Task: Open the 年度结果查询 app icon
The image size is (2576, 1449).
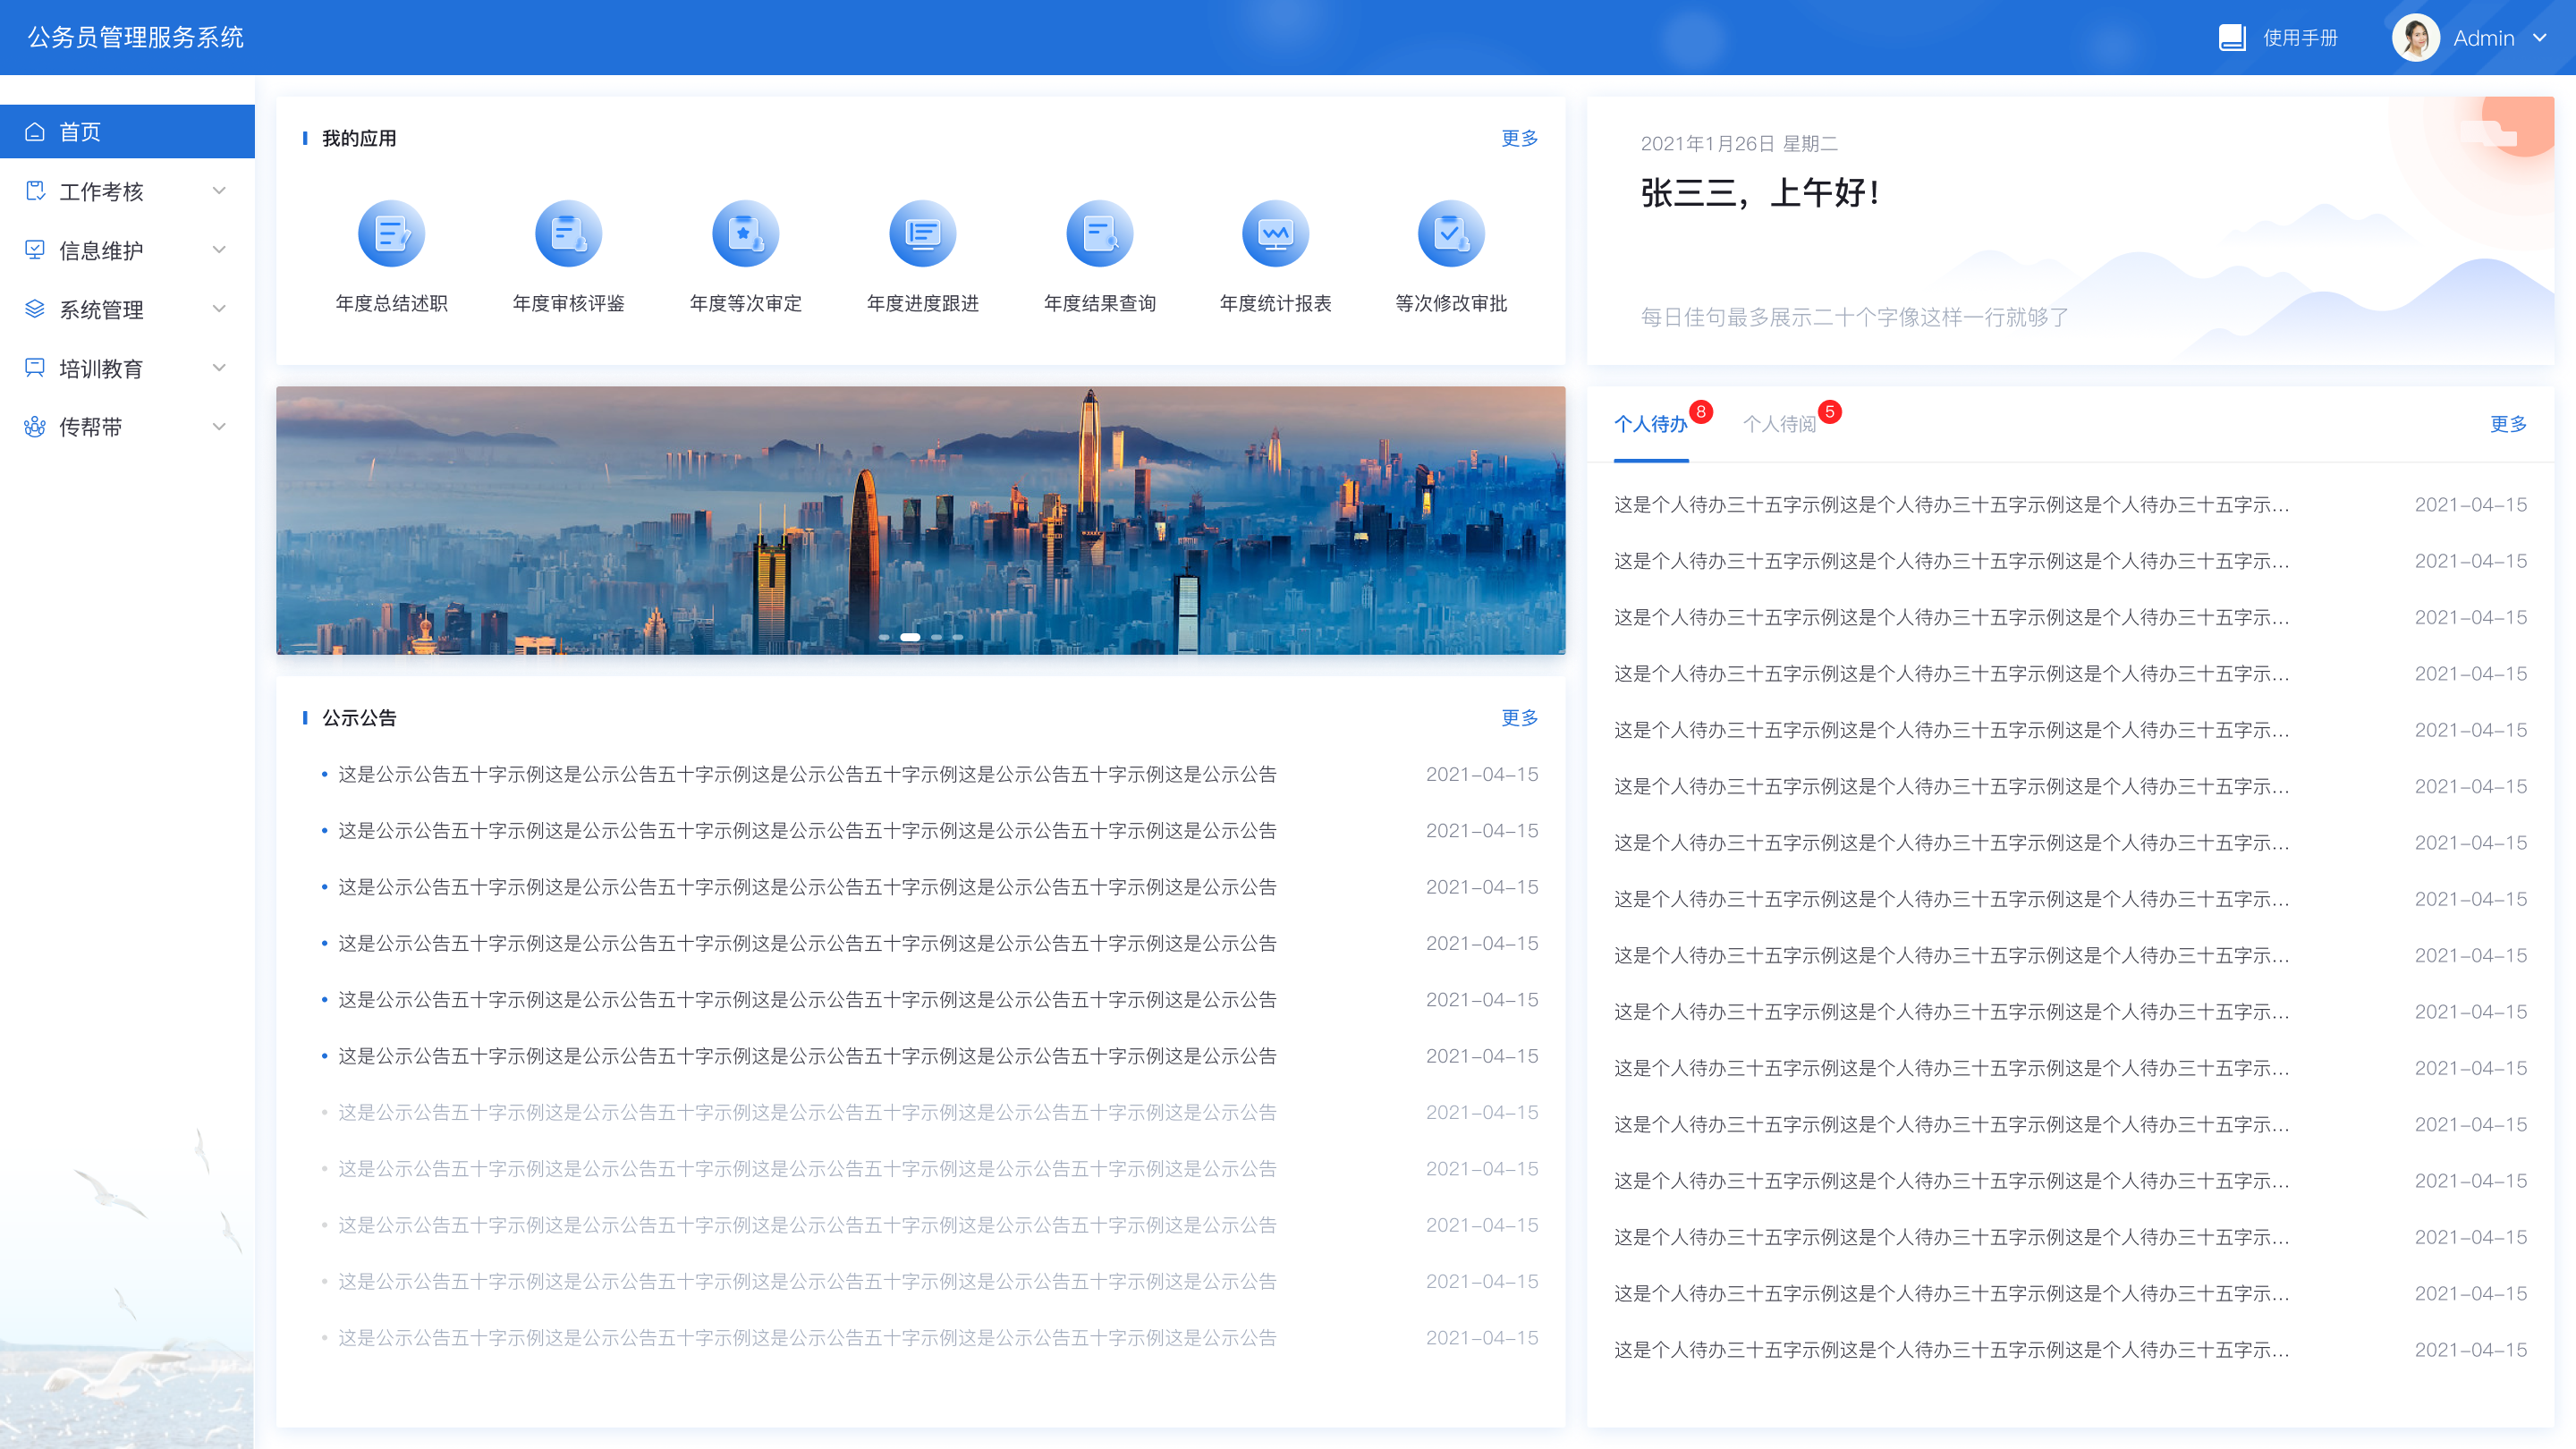Action: click(x=1099, y=234)
